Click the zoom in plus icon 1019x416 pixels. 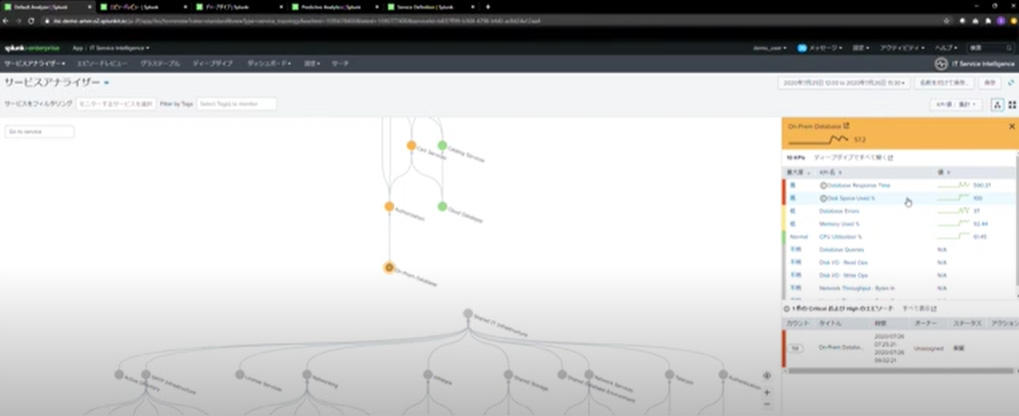pos(767,393)
